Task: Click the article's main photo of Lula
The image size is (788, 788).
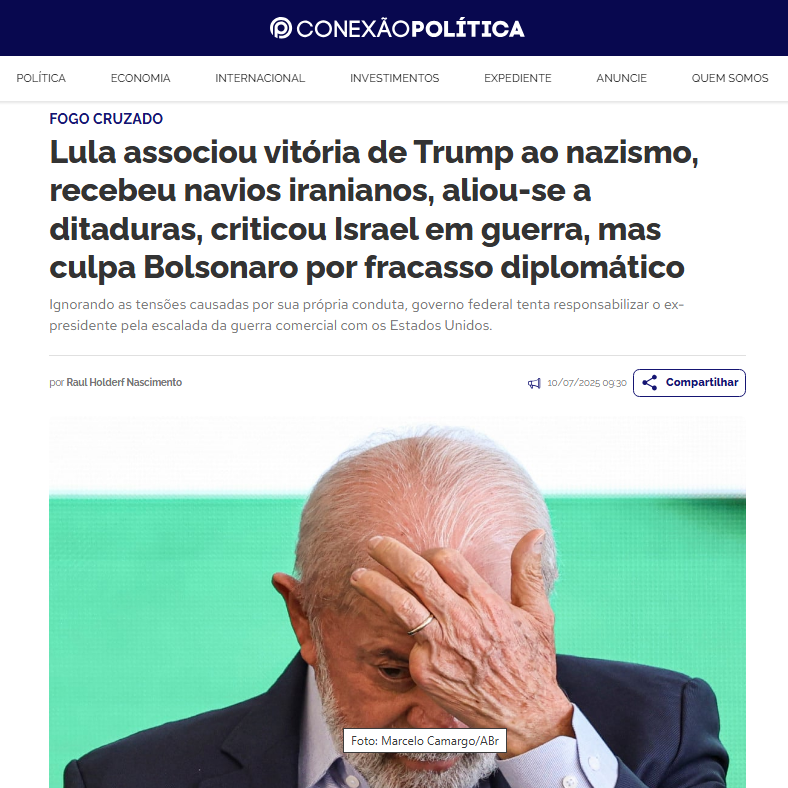Action: [x=397, y=602]
